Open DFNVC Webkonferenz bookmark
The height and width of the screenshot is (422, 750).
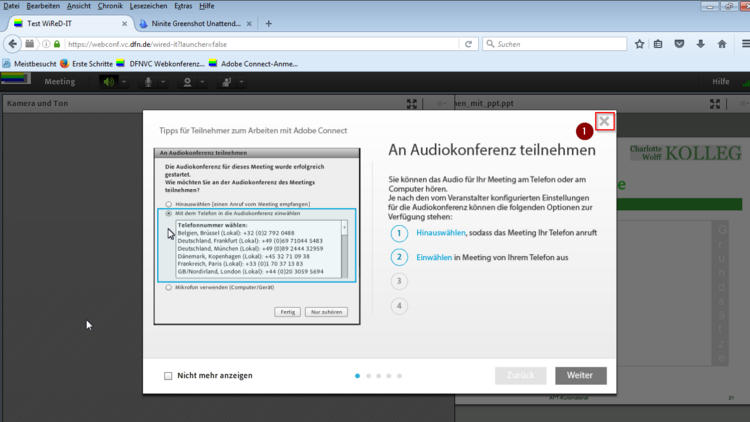(x=161, y=64)
